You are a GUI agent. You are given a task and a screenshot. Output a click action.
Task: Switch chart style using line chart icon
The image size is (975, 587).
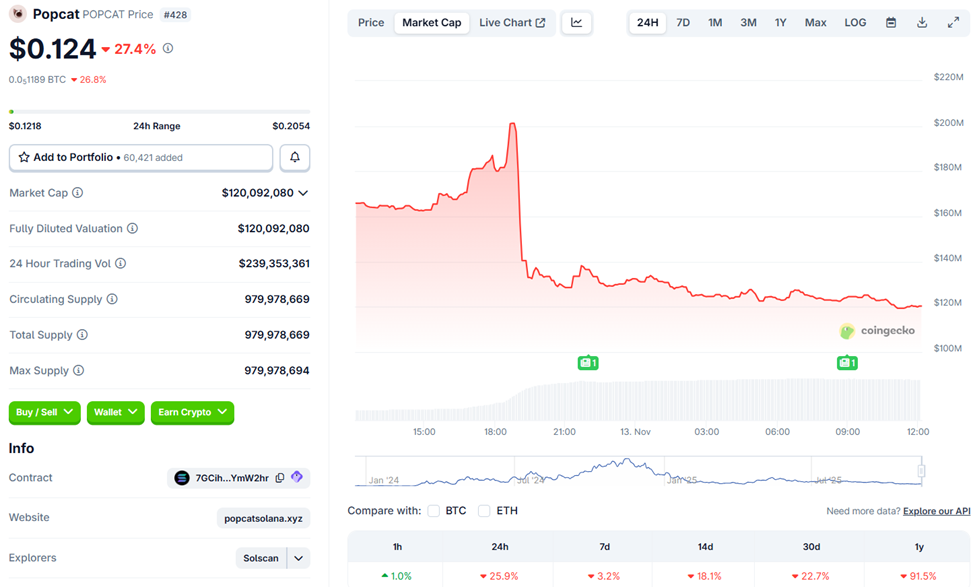click(x=576, y=22)
